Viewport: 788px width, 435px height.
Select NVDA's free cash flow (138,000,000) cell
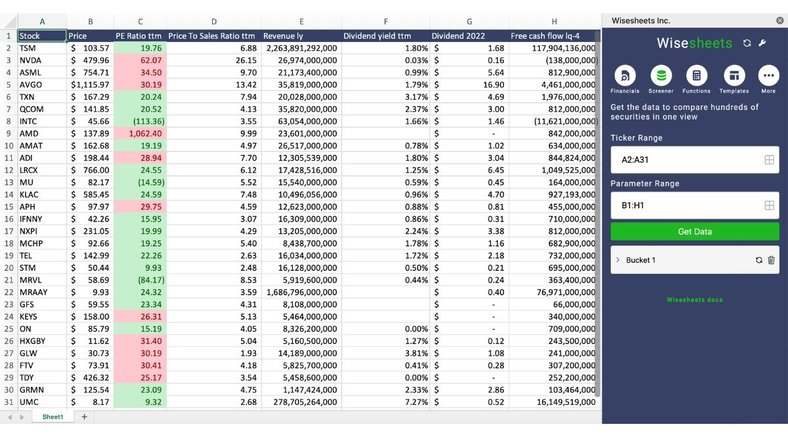pos(552,60)
